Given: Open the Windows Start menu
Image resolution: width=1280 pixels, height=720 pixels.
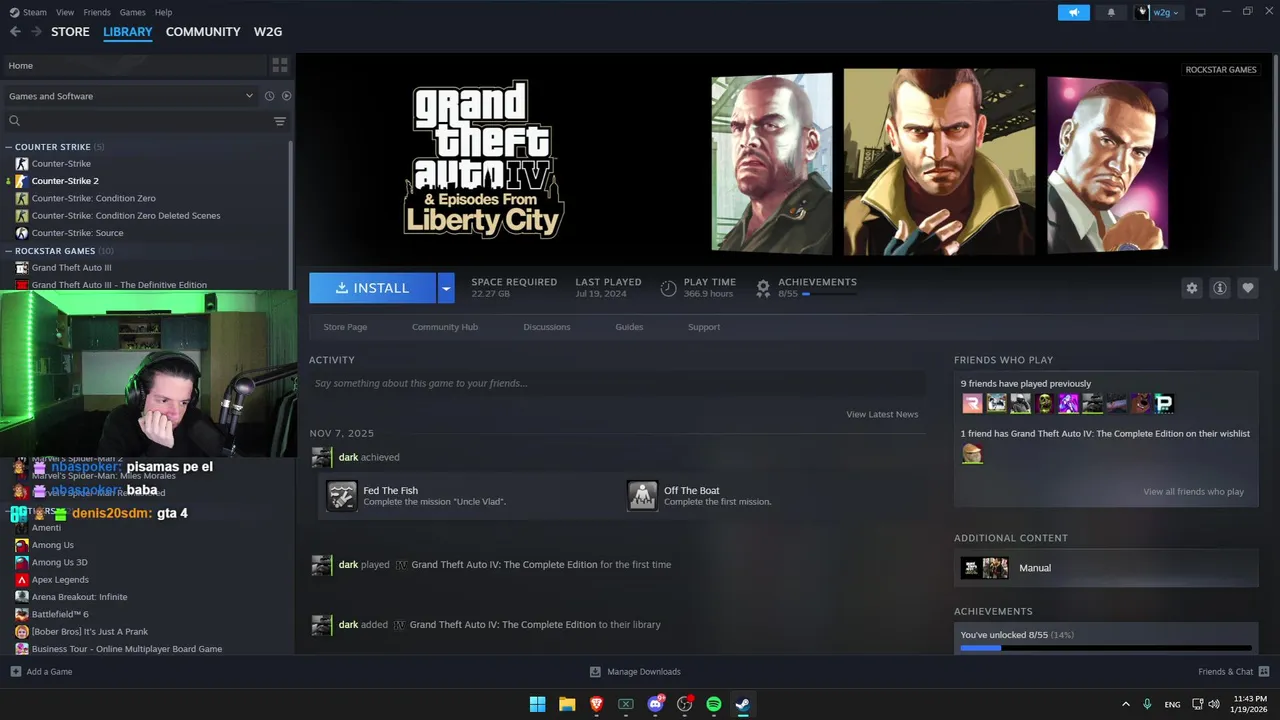Looking at the screenshot, I should pos(537,704).
